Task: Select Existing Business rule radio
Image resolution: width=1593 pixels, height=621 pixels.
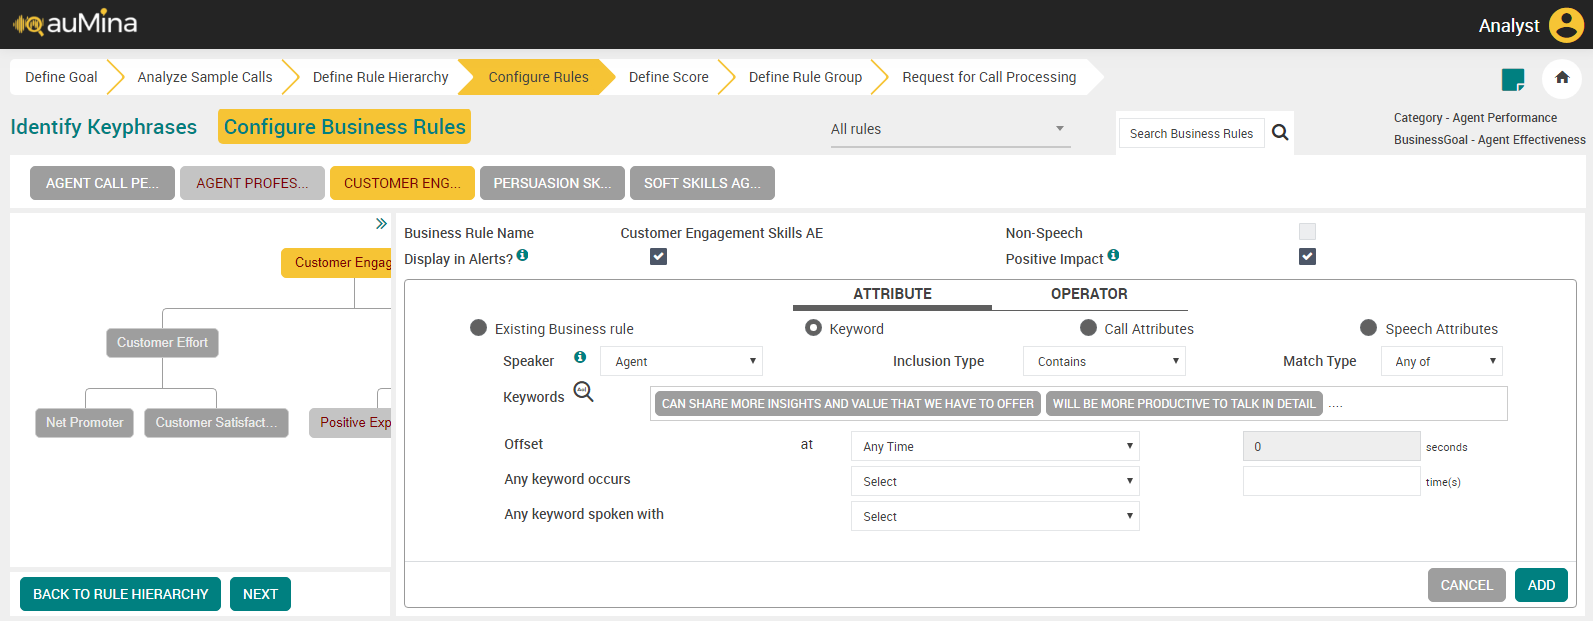Action: [x=478, y=328]
